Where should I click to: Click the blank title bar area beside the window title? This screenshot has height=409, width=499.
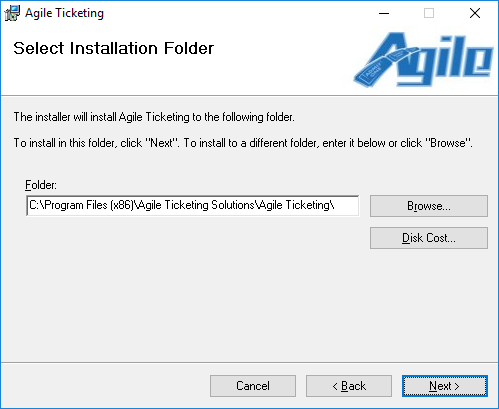tap(233, 13)
